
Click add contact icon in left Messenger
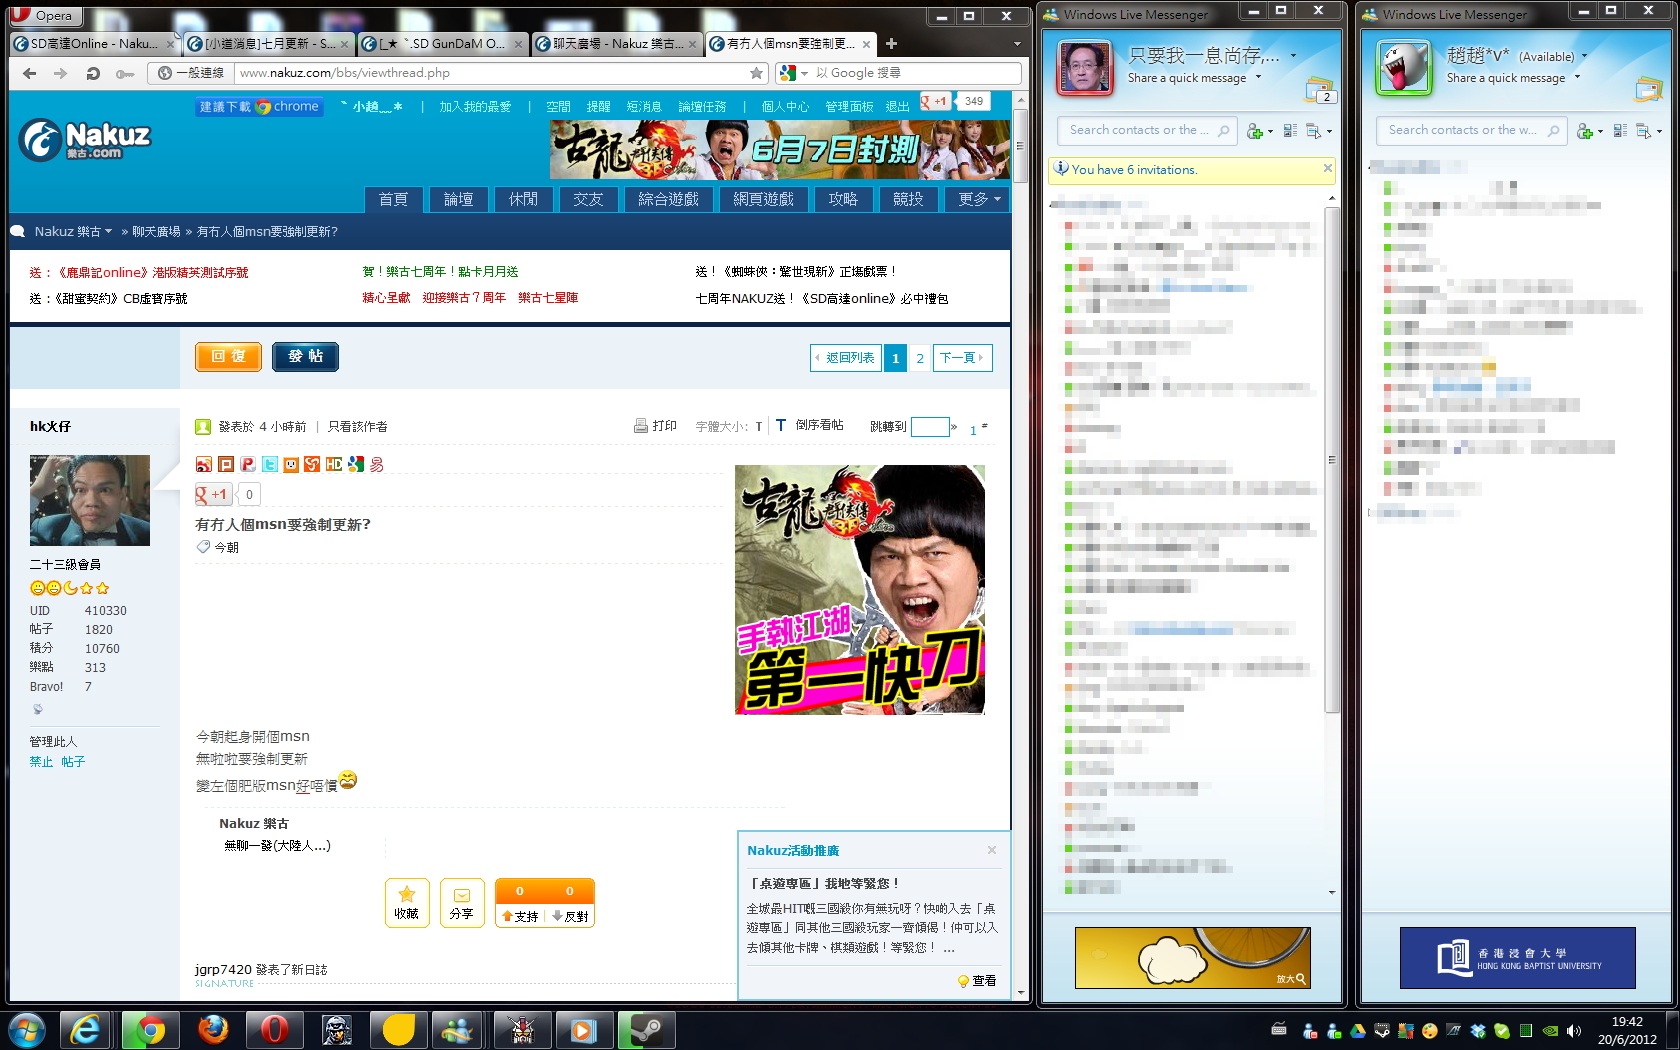coord(1255,131)
